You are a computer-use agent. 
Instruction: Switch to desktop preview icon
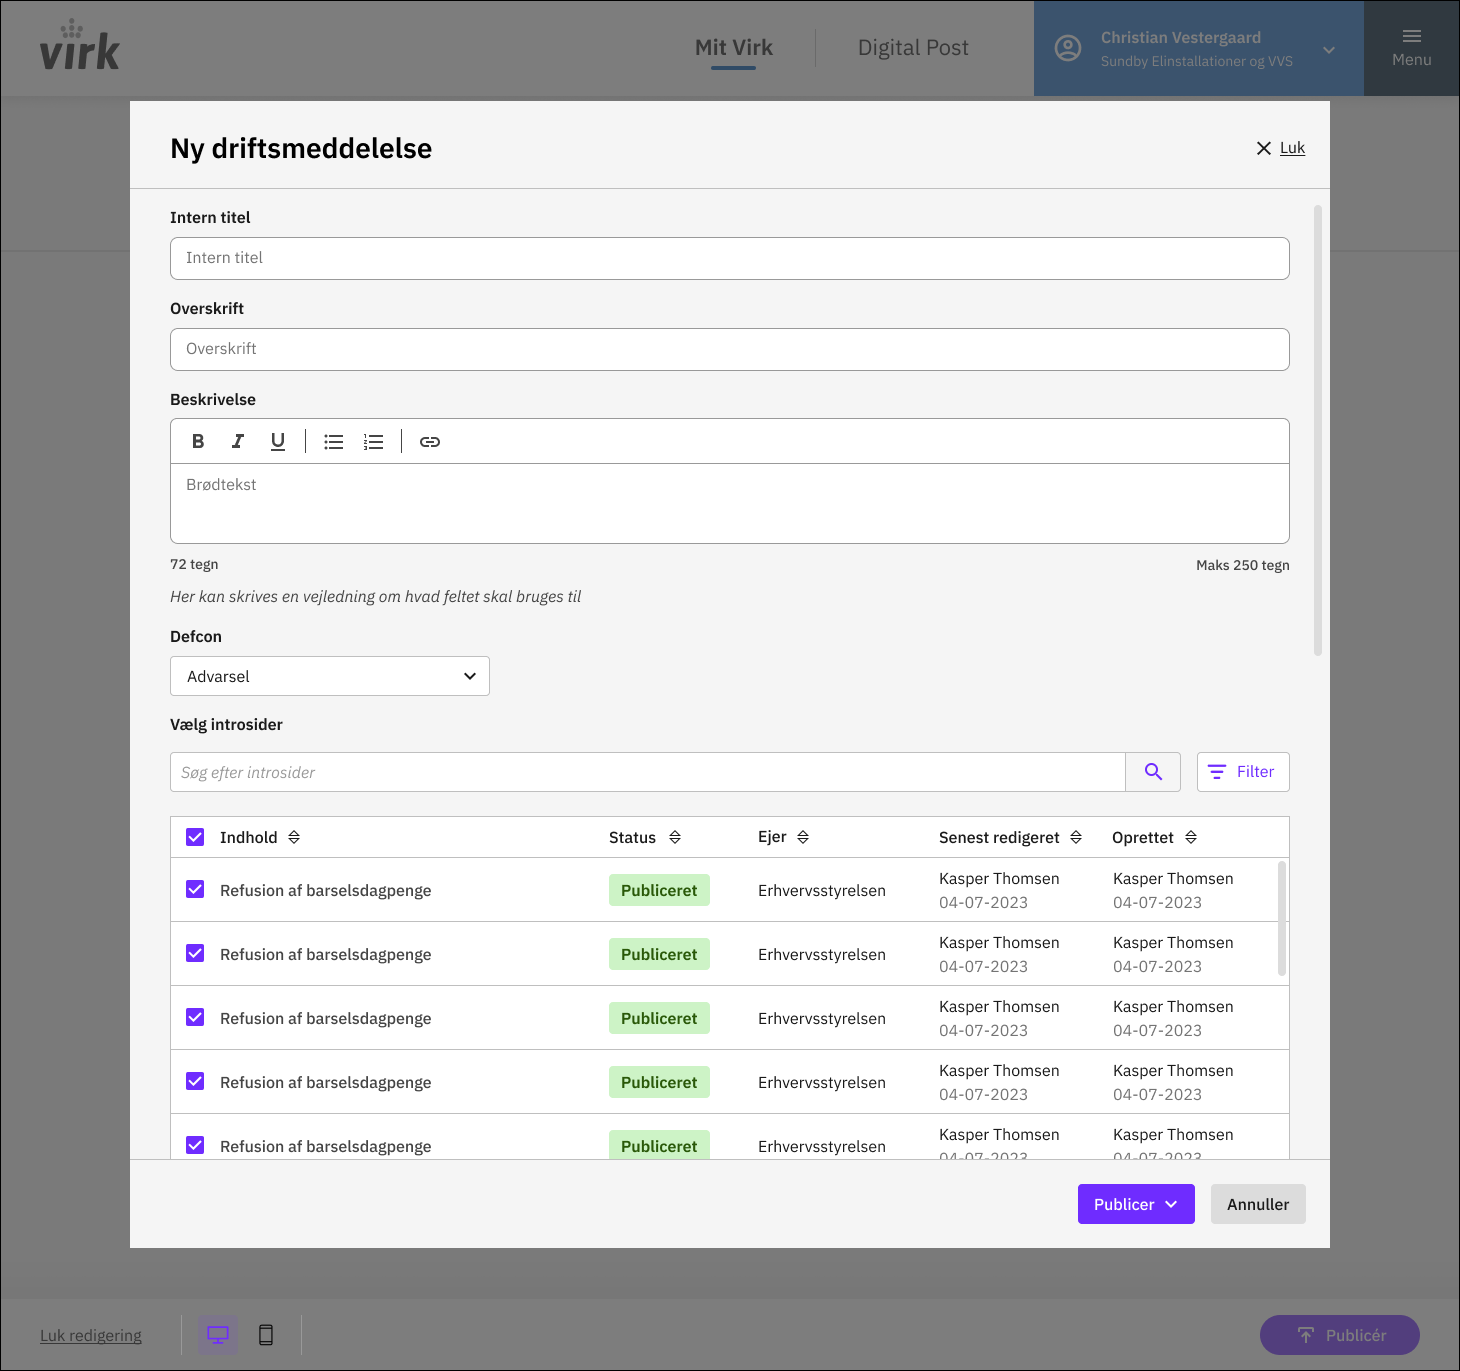[218, 1335]
